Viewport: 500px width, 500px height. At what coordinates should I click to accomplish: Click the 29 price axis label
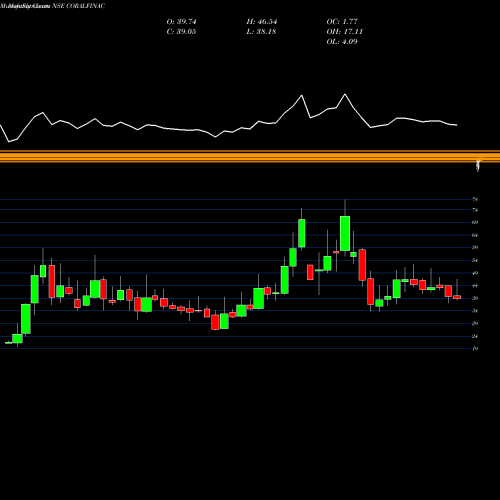[x=475, y=323]
